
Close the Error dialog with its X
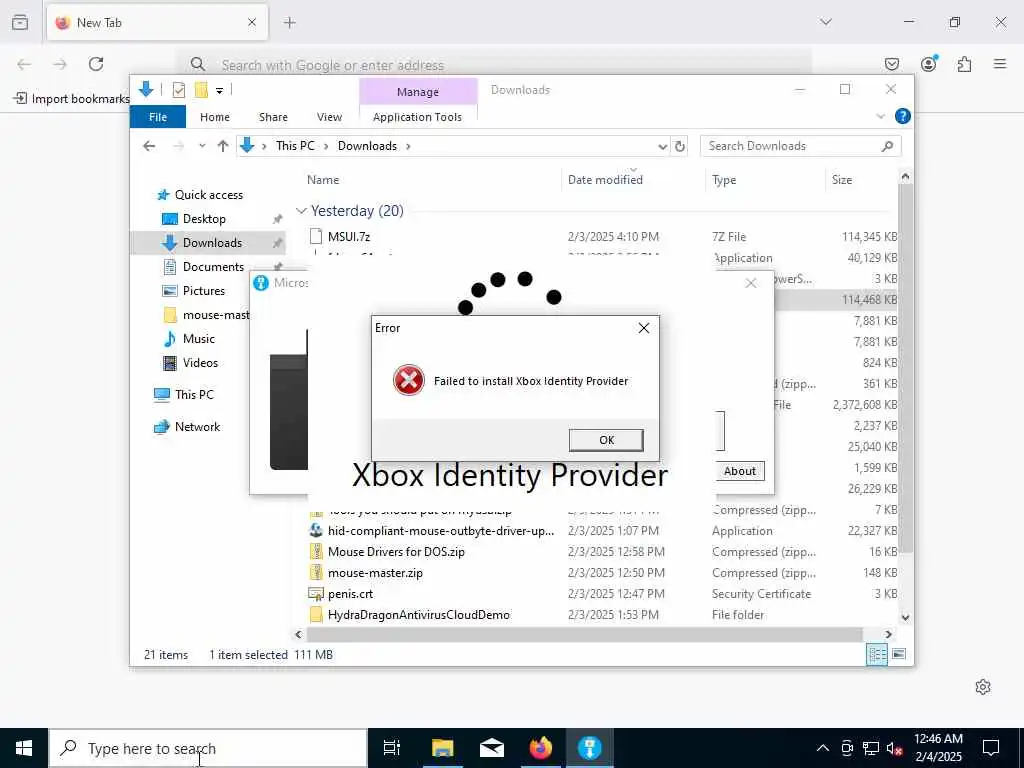click(643, 328)
